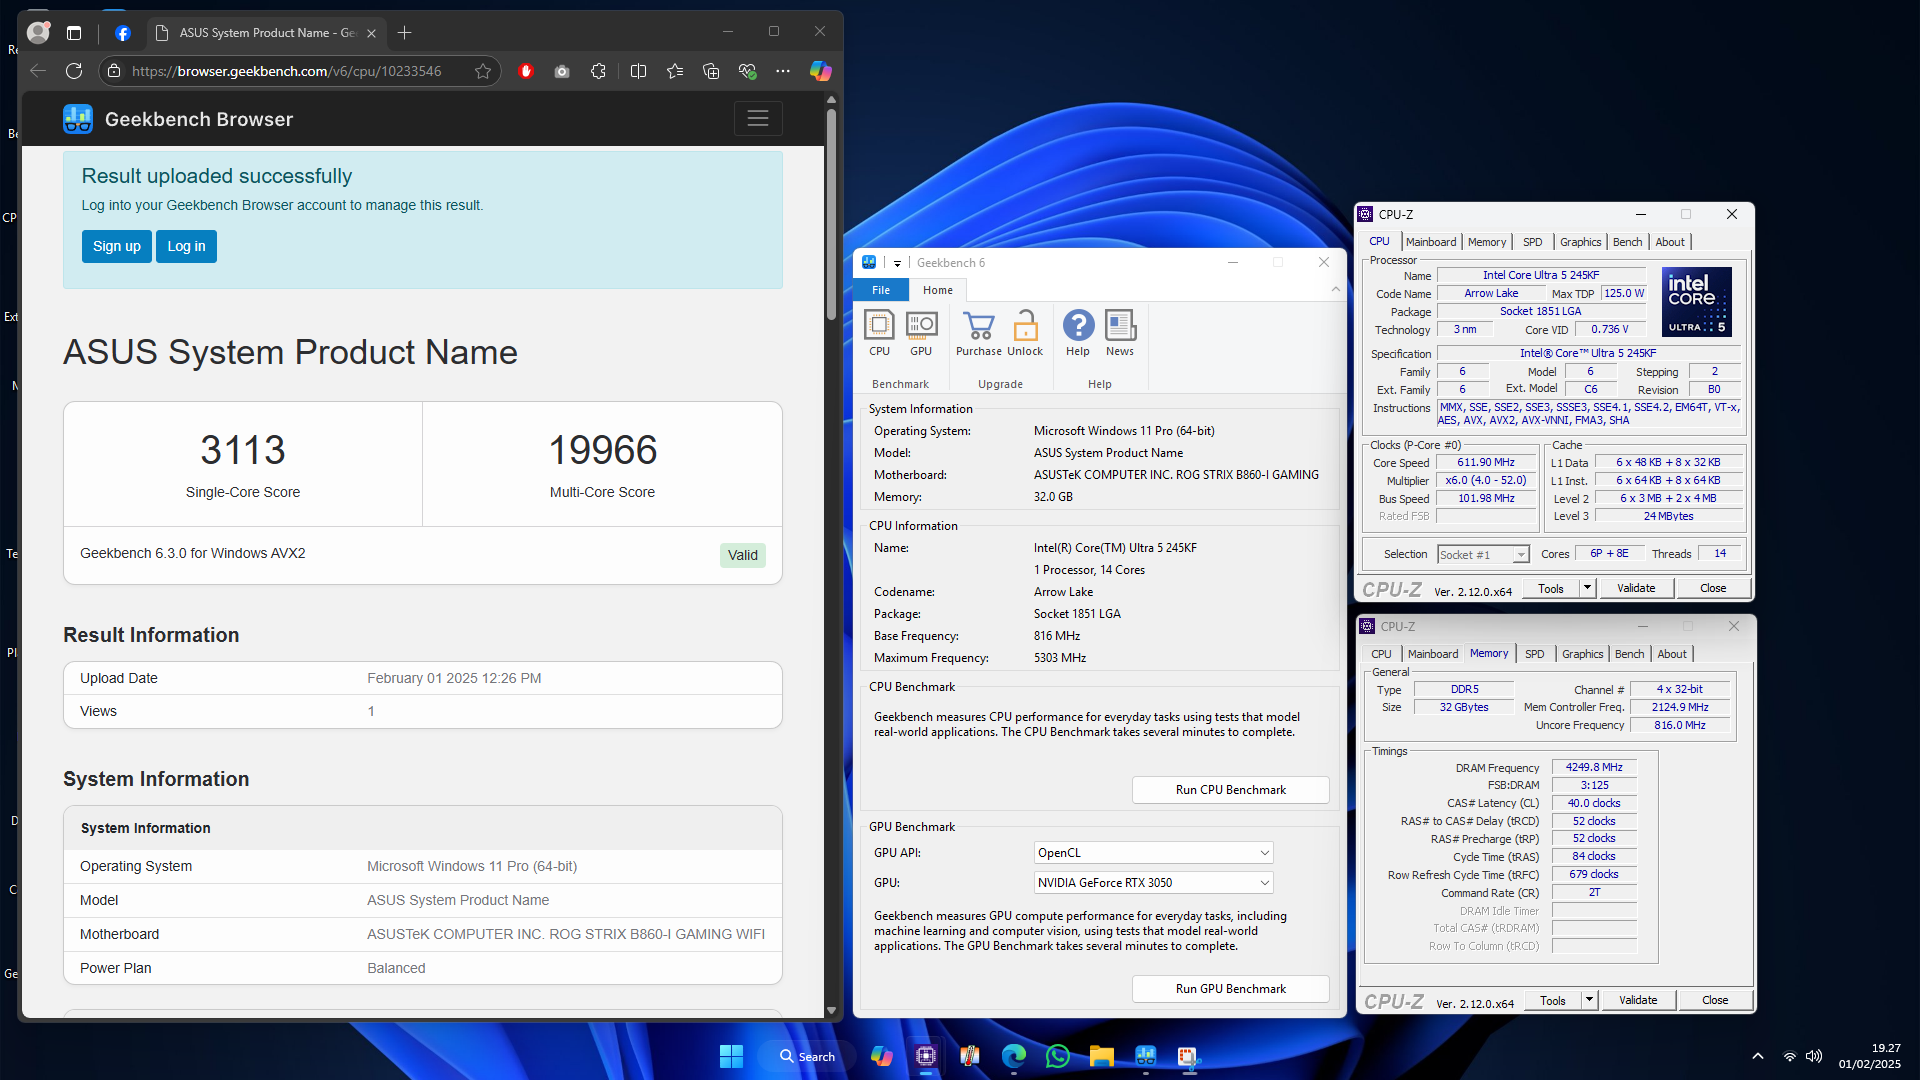
Task: Open Tools dropdown arrow in bottom CPU-Z window
Action: [1589, 1000]
